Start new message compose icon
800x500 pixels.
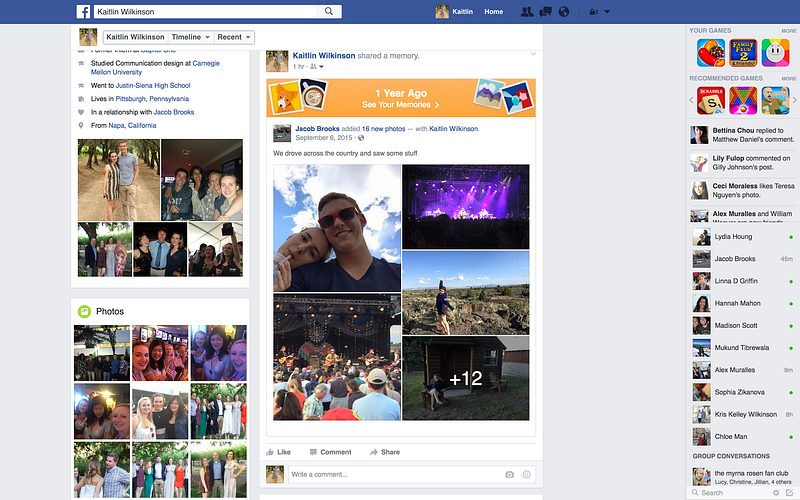[x=790, y=493]
